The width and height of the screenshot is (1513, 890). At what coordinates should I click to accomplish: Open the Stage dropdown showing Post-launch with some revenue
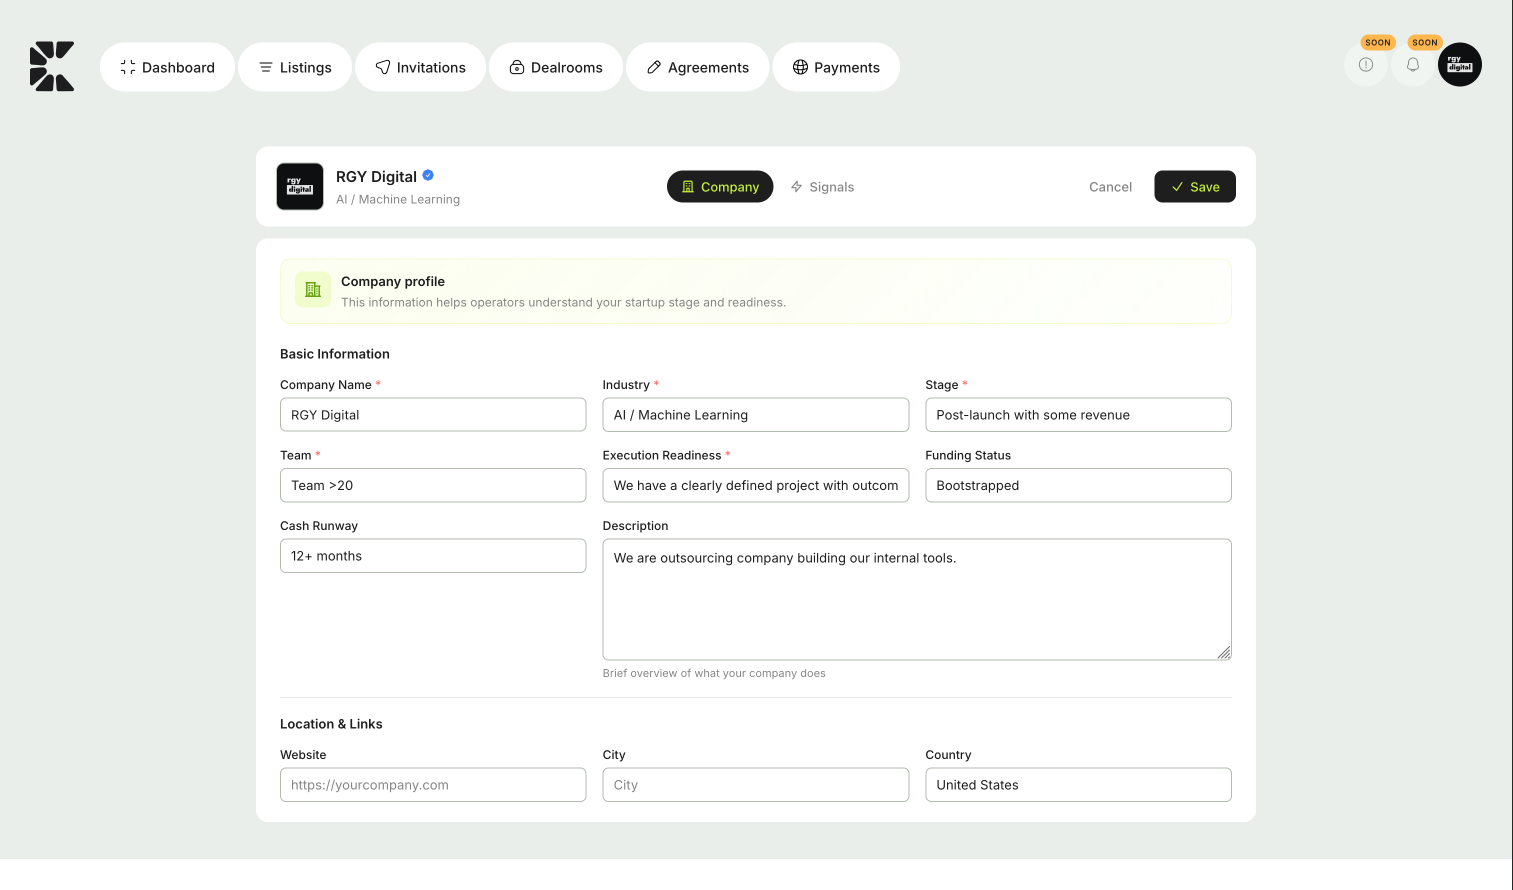pyautogui.click(x=1078, y=414)
